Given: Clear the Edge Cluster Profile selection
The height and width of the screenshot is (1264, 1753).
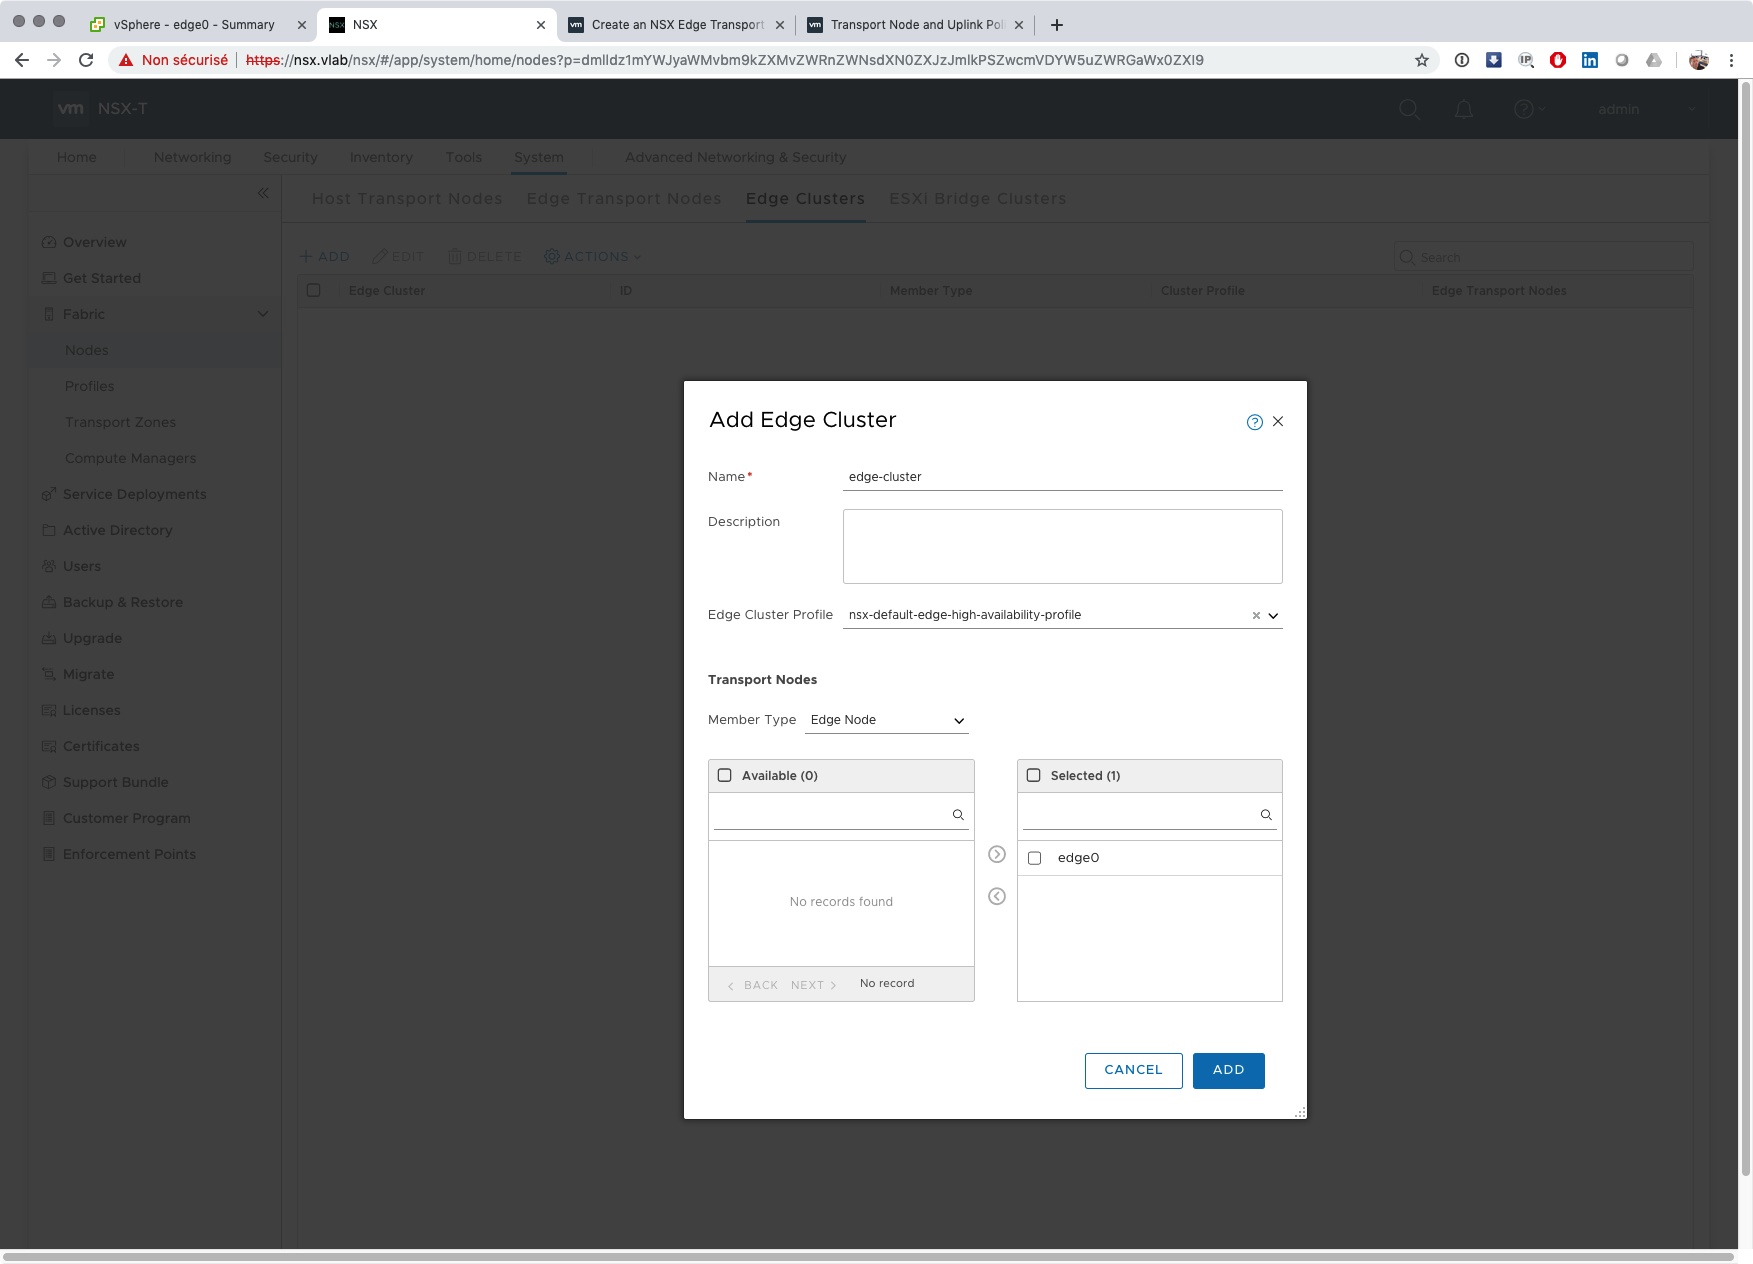Looking at the screenshot, I should click(x=1256, y=616).
